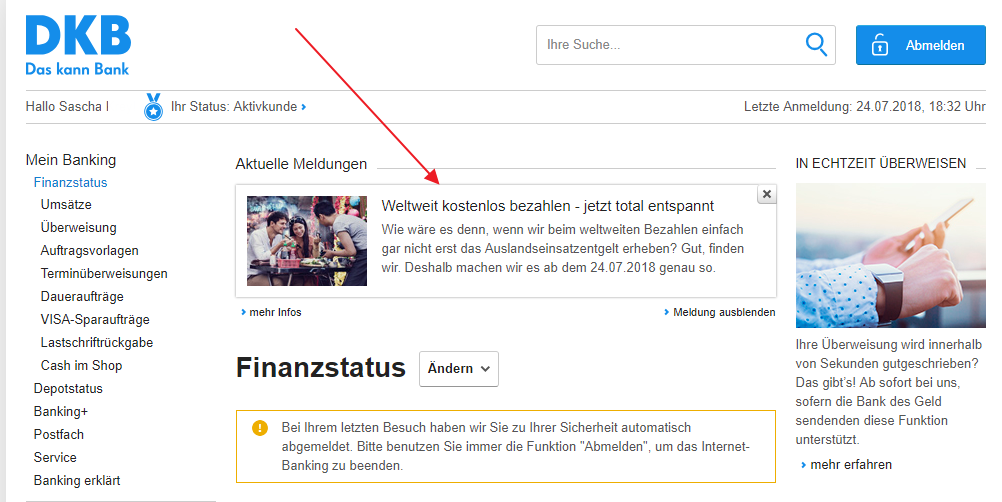Click the restaurant news thumbnail image
The image size is (1002, 502).
click(306, 241)
